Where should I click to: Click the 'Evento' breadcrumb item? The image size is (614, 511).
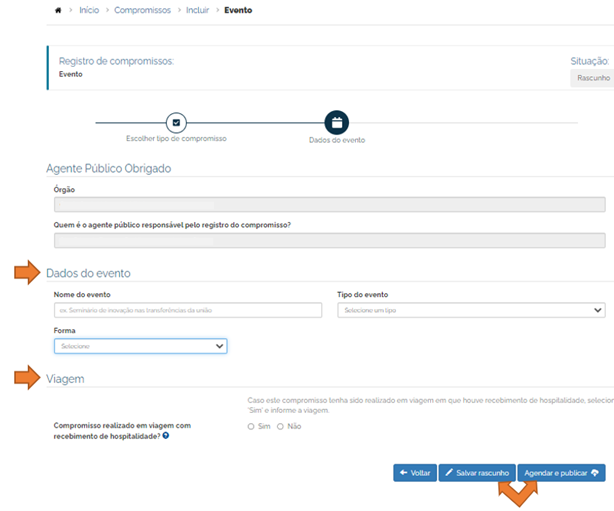pyautogui.click(x=238, y=10)
